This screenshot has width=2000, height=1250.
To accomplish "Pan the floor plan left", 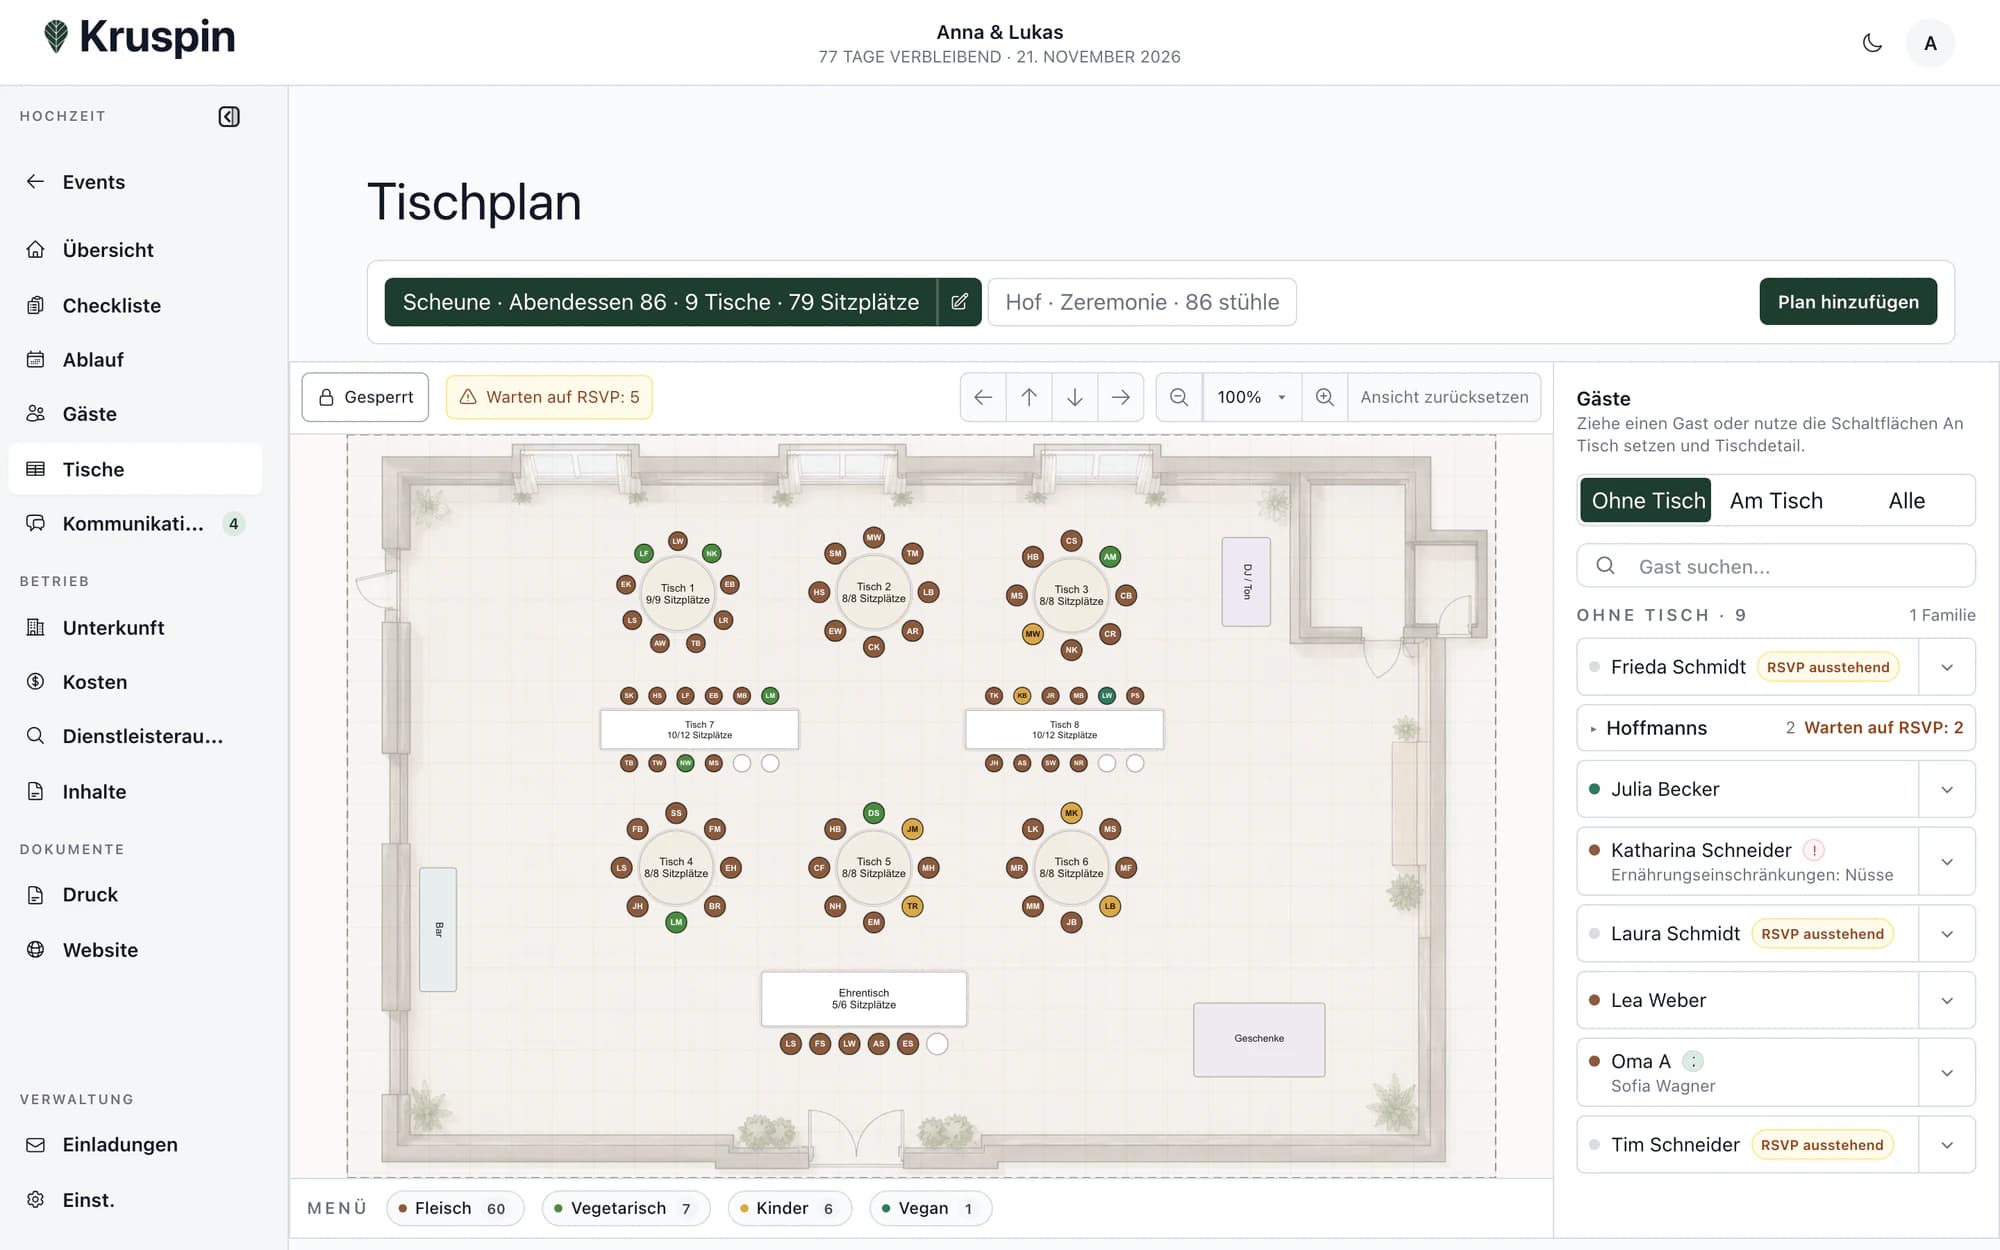I will click(983, 397).
